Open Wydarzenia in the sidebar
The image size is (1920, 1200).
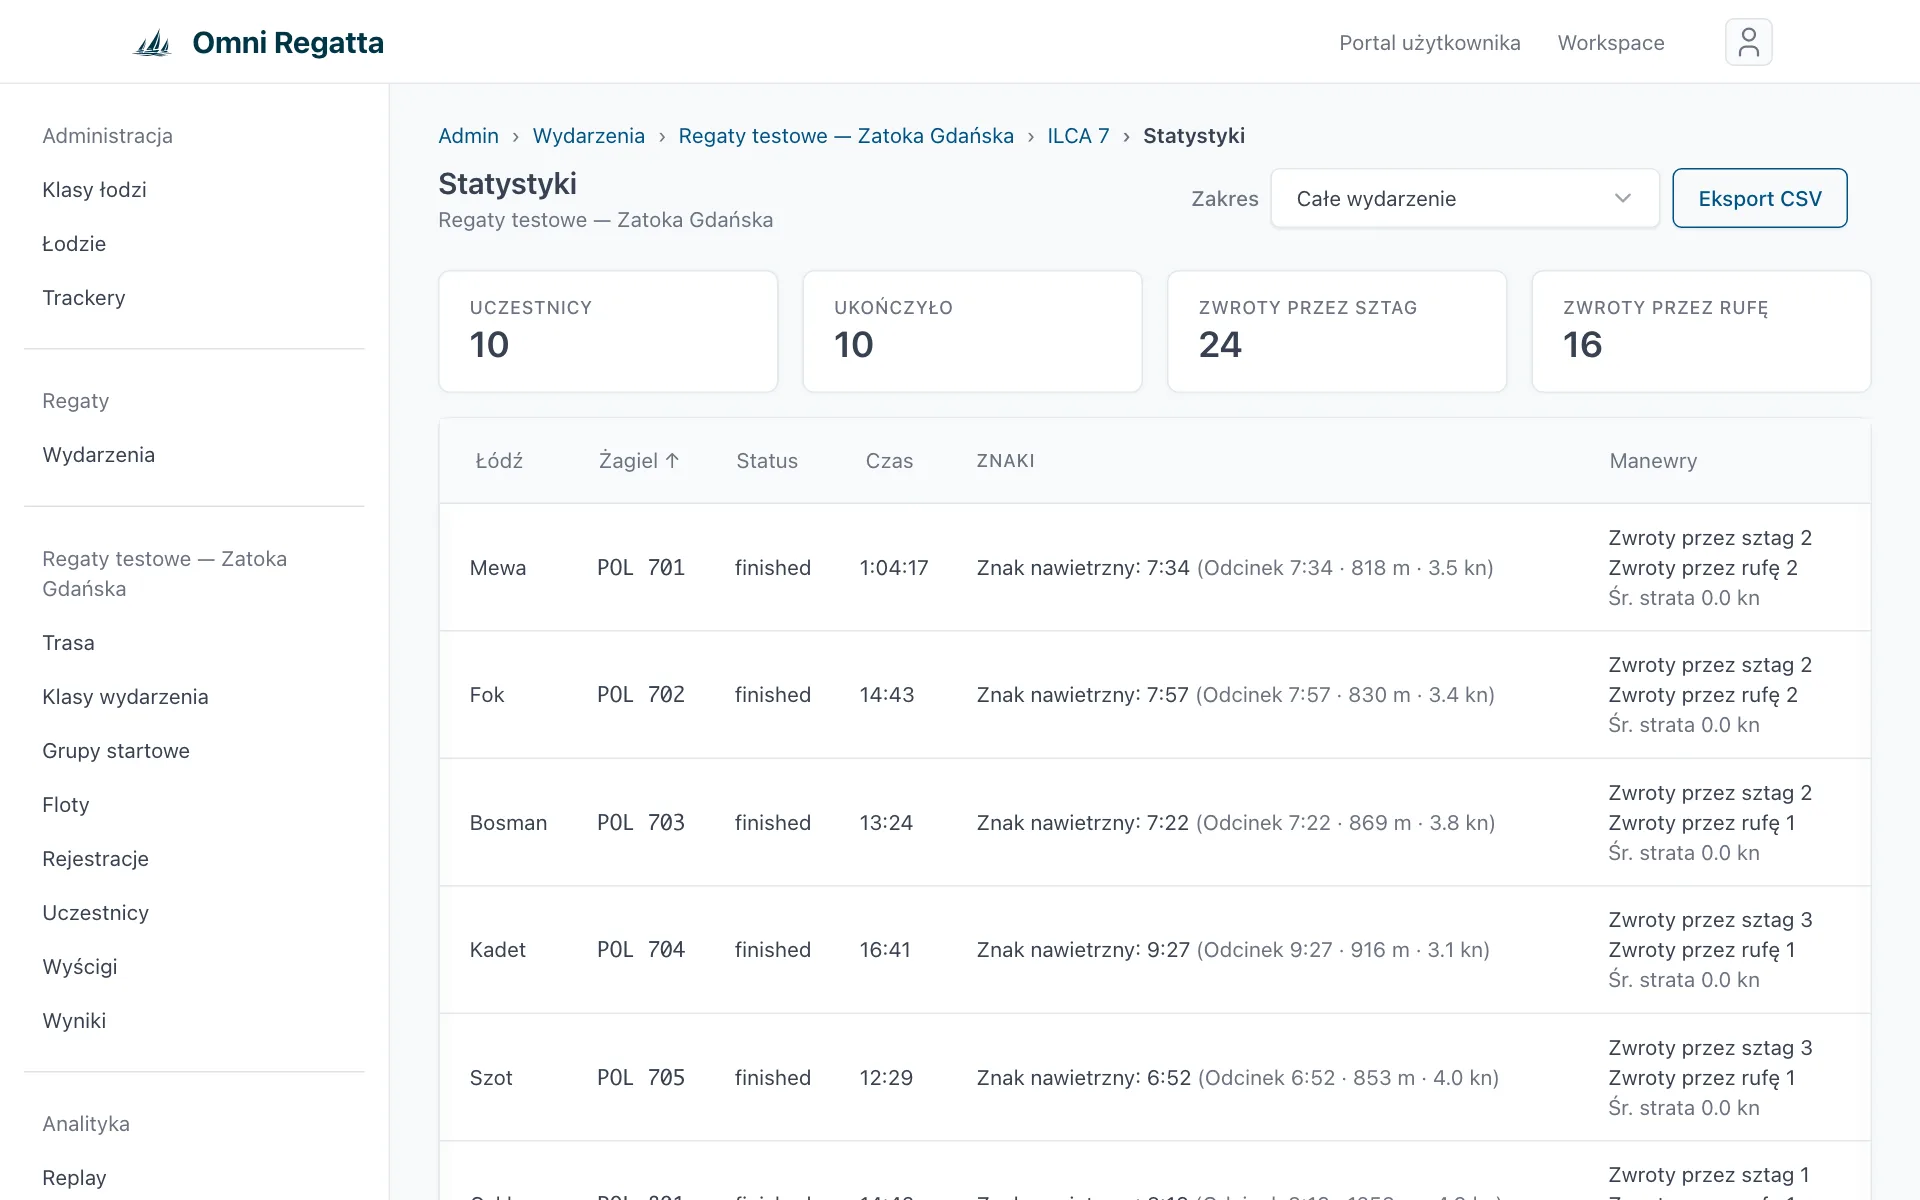(98, 455)
